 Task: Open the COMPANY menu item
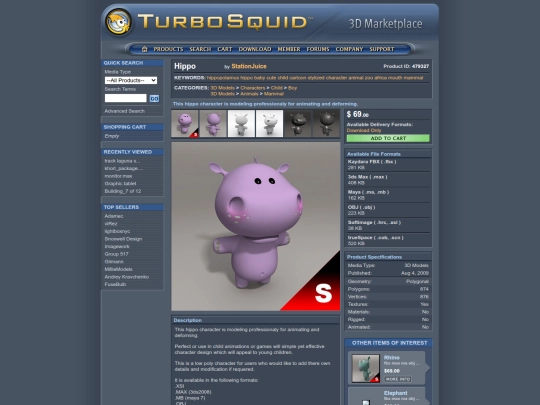(349, 49)
